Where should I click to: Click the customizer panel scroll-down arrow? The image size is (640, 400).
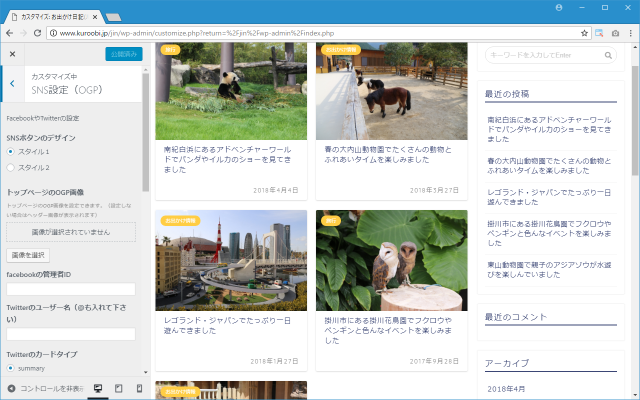(146, 372)
